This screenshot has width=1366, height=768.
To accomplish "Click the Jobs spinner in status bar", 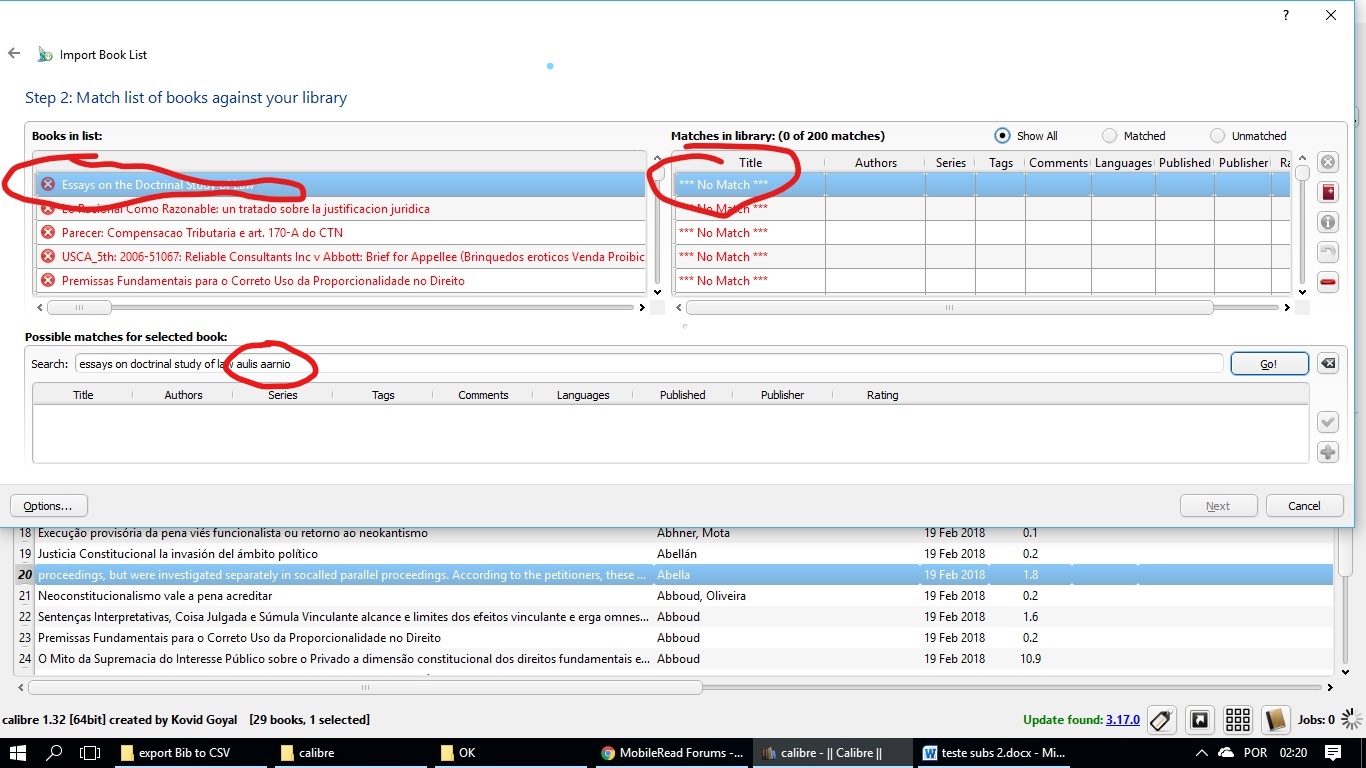I will click(1351, 719).
